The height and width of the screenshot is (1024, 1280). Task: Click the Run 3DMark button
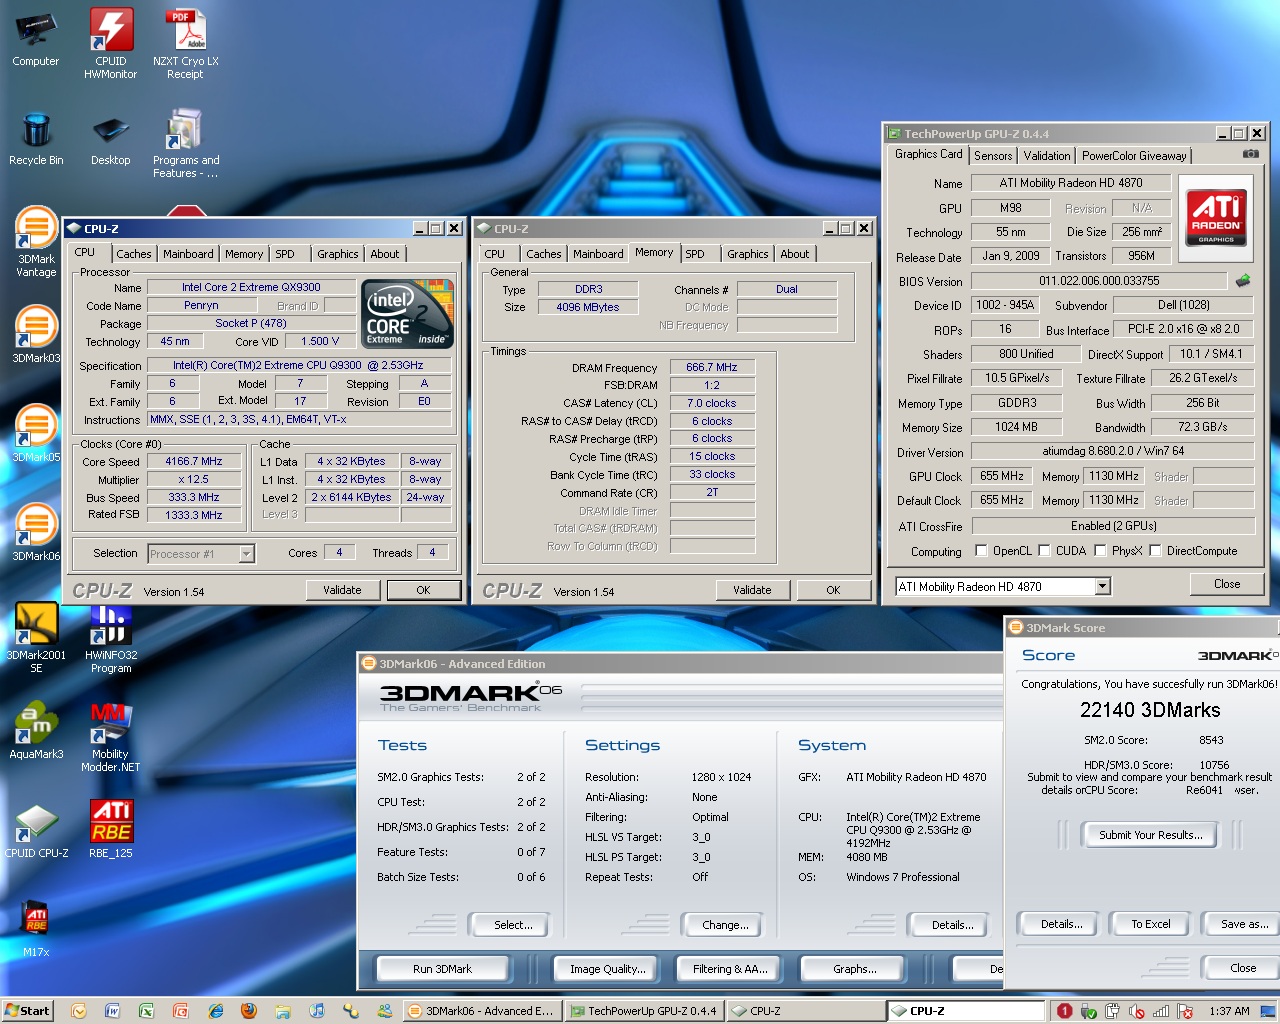coord(442,969)
